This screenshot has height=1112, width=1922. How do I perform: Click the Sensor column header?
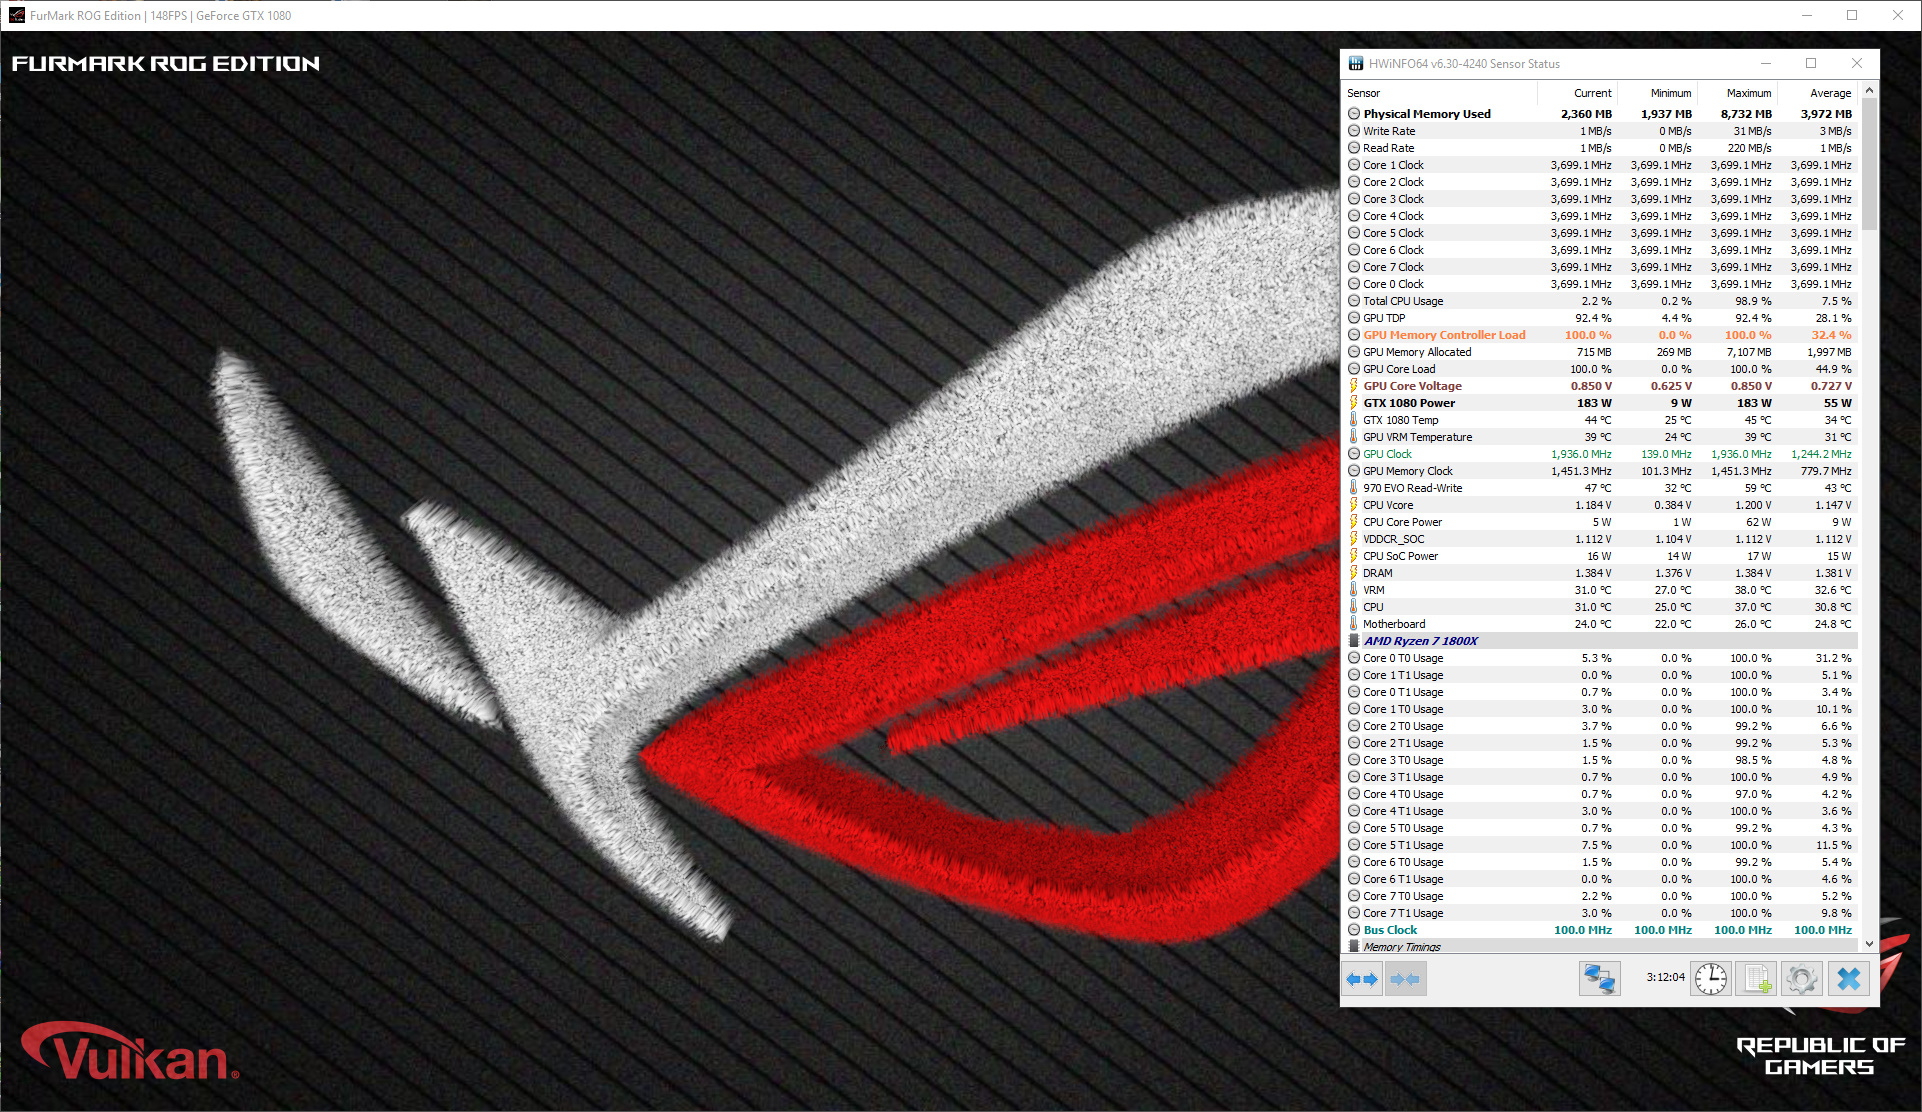[x=1439, y=93]
